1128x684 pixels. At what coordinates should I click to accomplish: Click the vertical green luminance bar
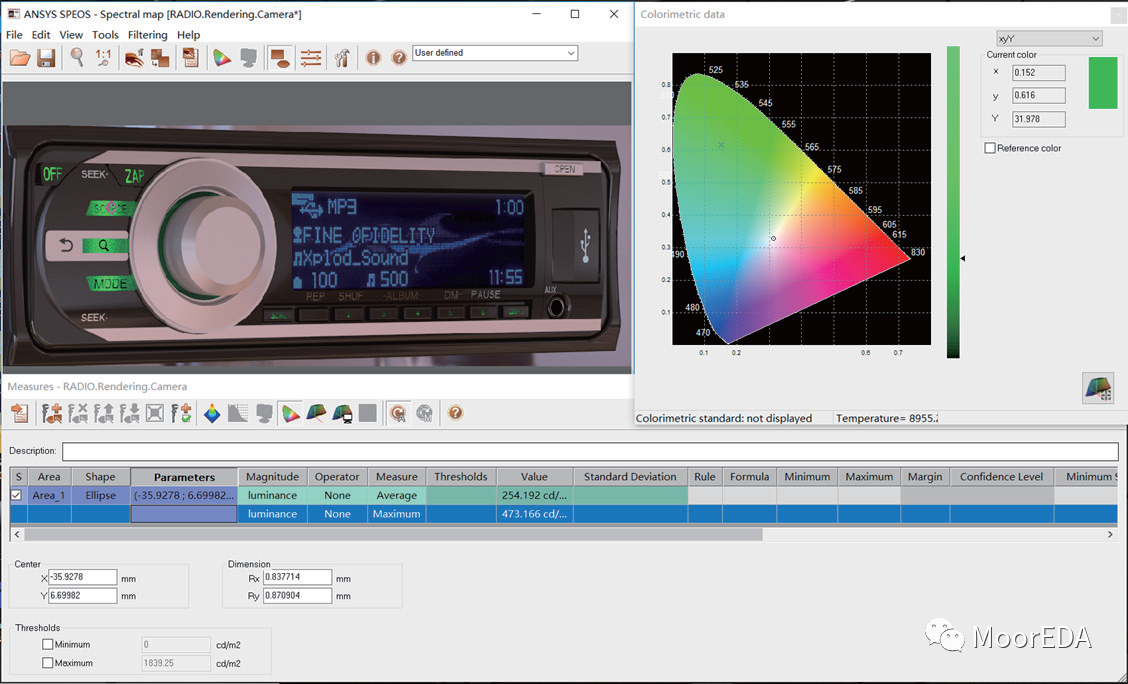point(953,202)
